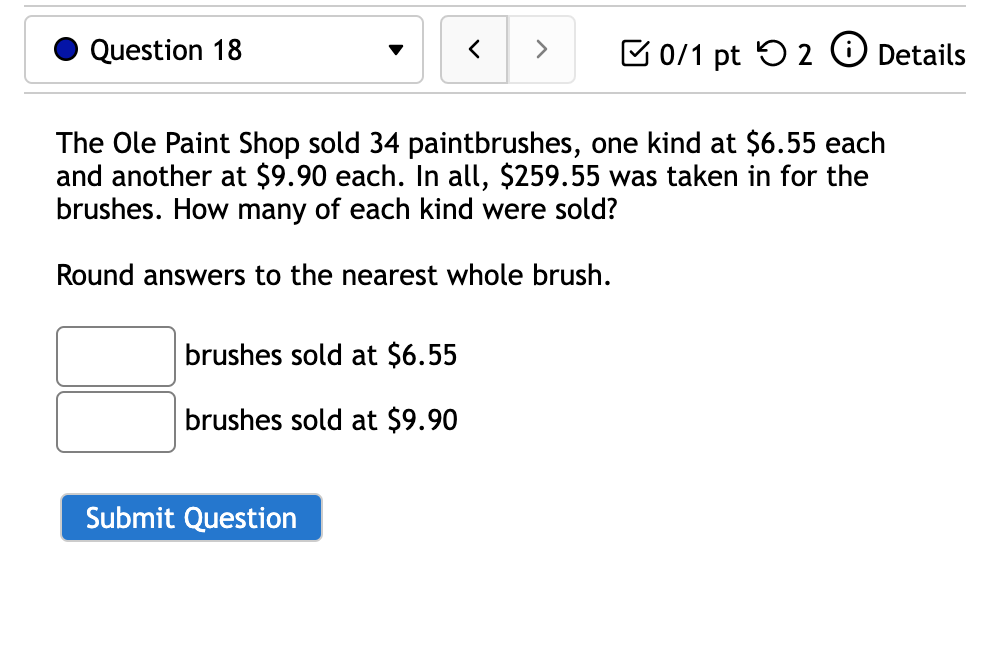The image size is (988, 659).
Task: Open the info icon beside Details
Action: tap(849, 52)
